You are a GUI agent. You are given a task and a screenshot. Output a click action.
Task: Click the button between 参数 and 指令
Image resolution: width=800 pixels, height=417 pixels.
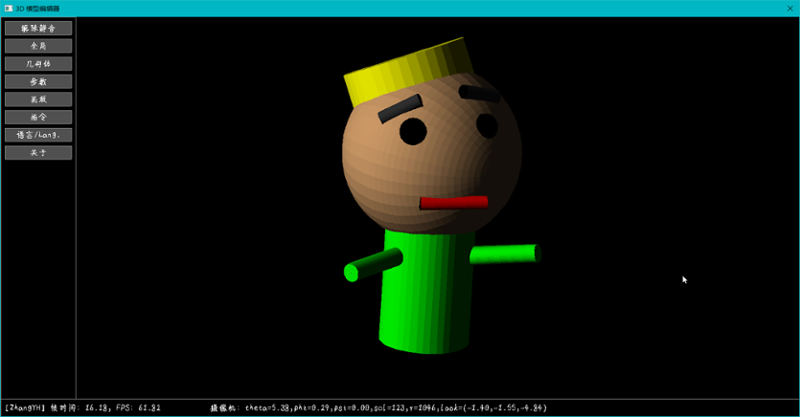coord(38,100)
